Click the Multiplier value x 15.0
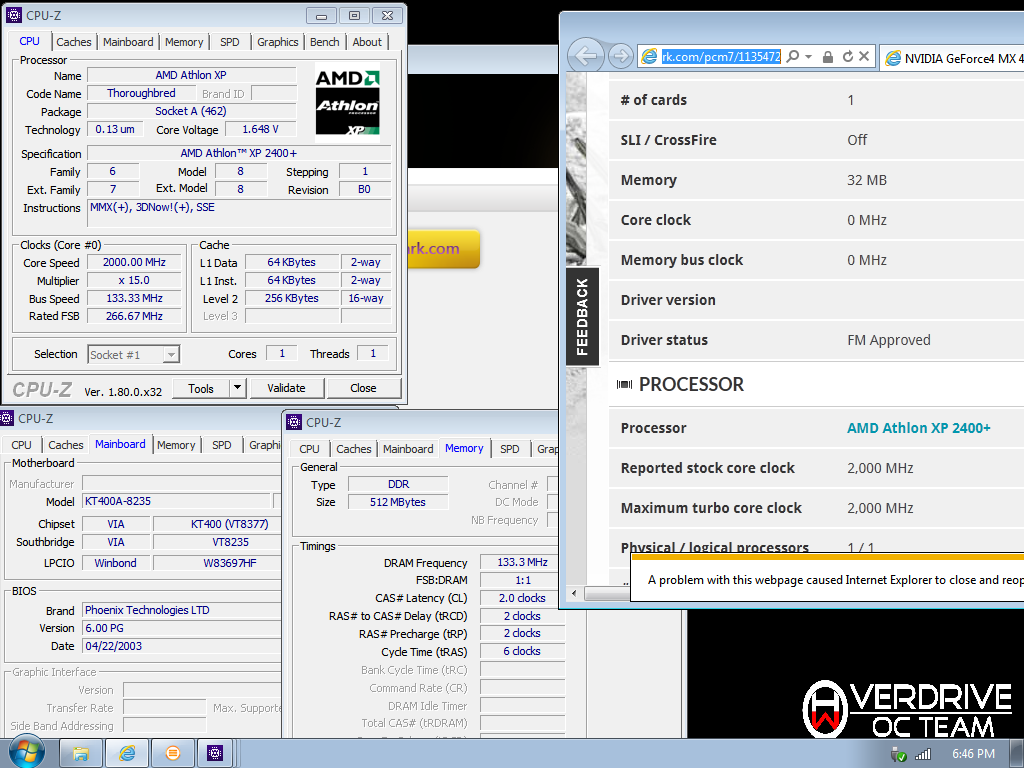This screenshot has height=768, width=1024. [x=135, y=280]
